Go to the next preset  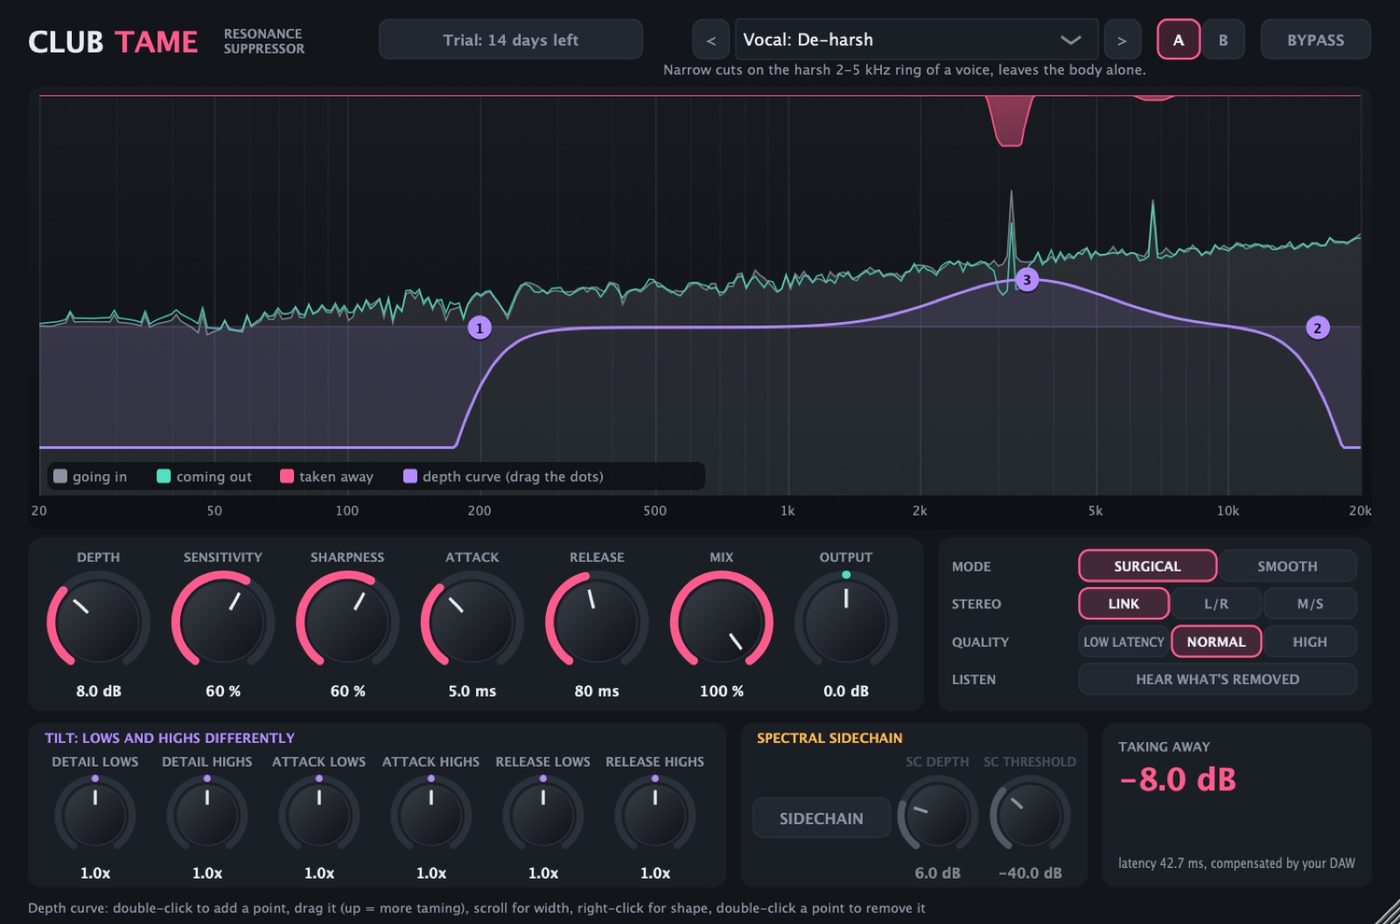coord(1122,40)
